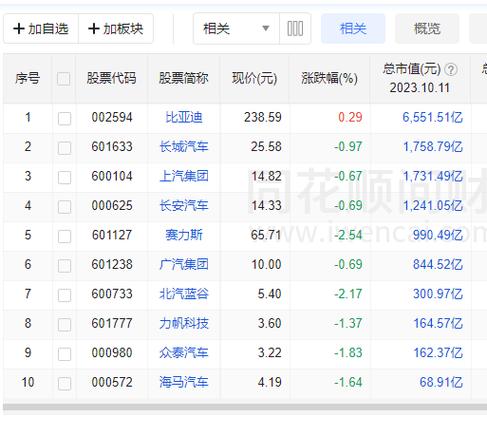The image size is (487, 436).
Task: Select stock code 600733
Action: click(112, 294)
